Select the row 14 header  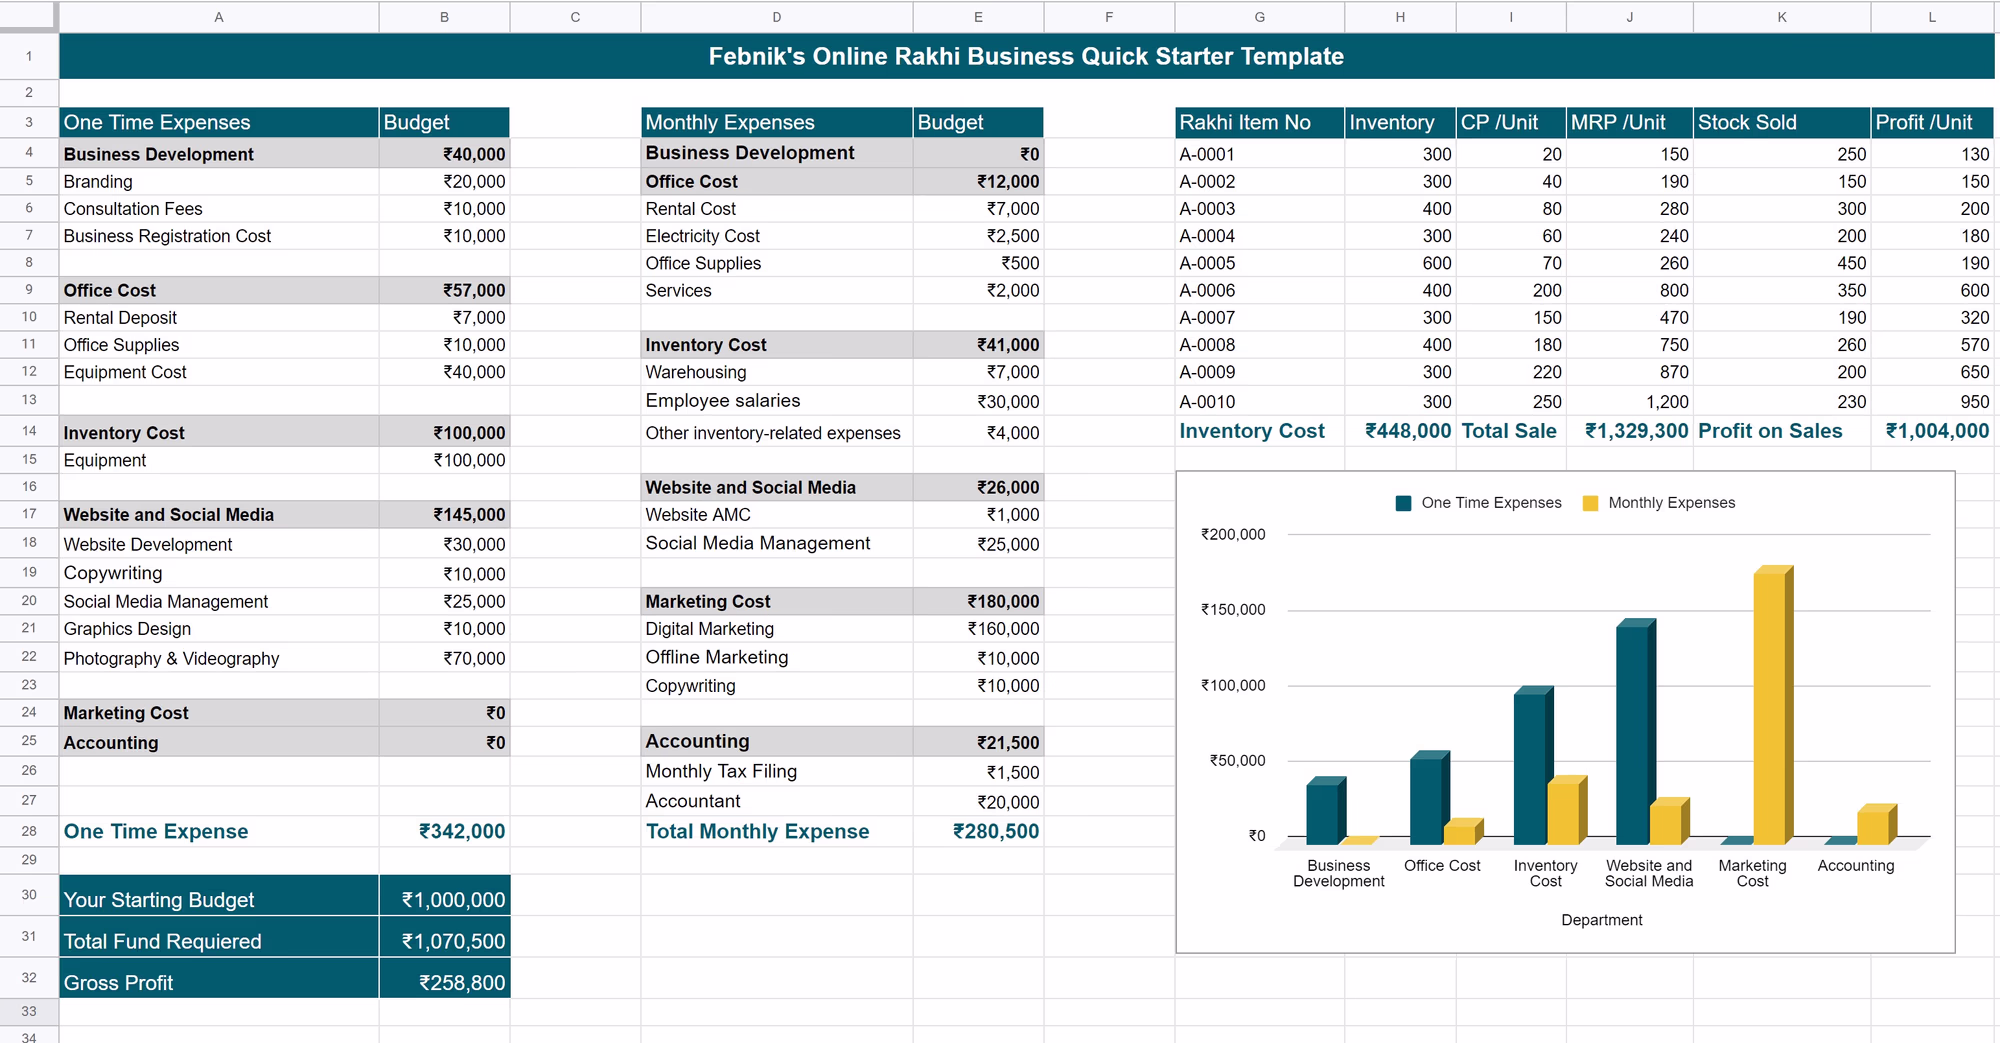click(x=29, y=431)
